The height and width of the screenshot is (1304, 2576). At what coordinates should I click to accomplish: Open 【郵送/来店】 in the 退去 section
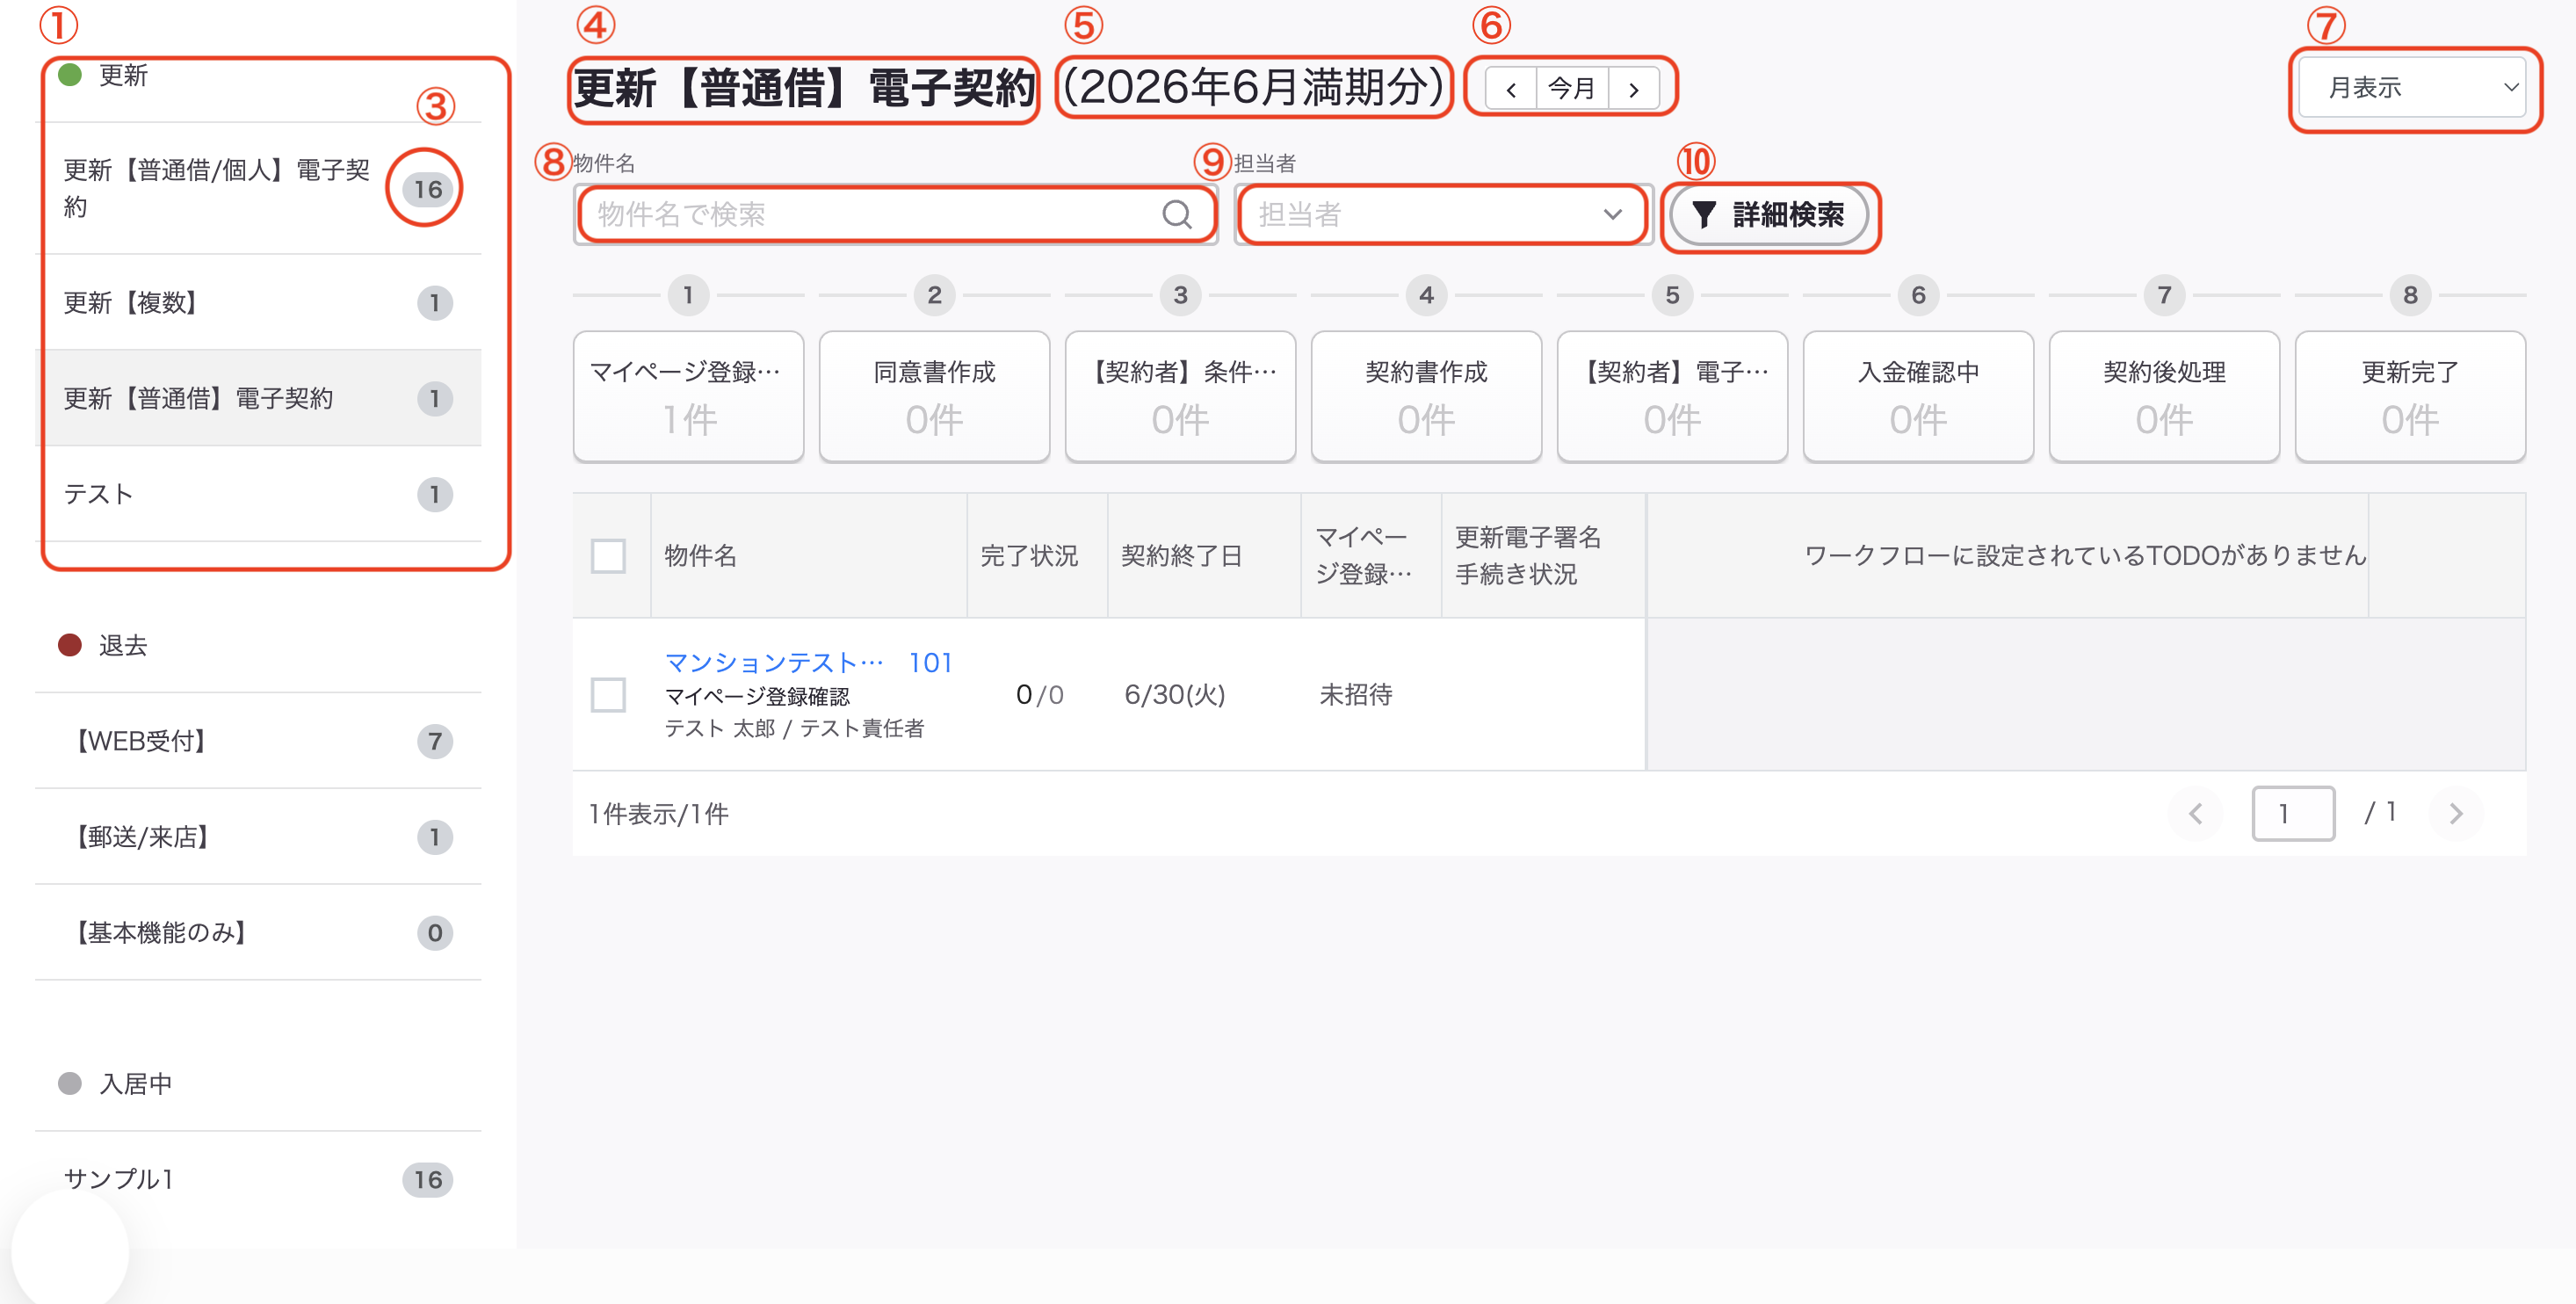click(258, 837)
